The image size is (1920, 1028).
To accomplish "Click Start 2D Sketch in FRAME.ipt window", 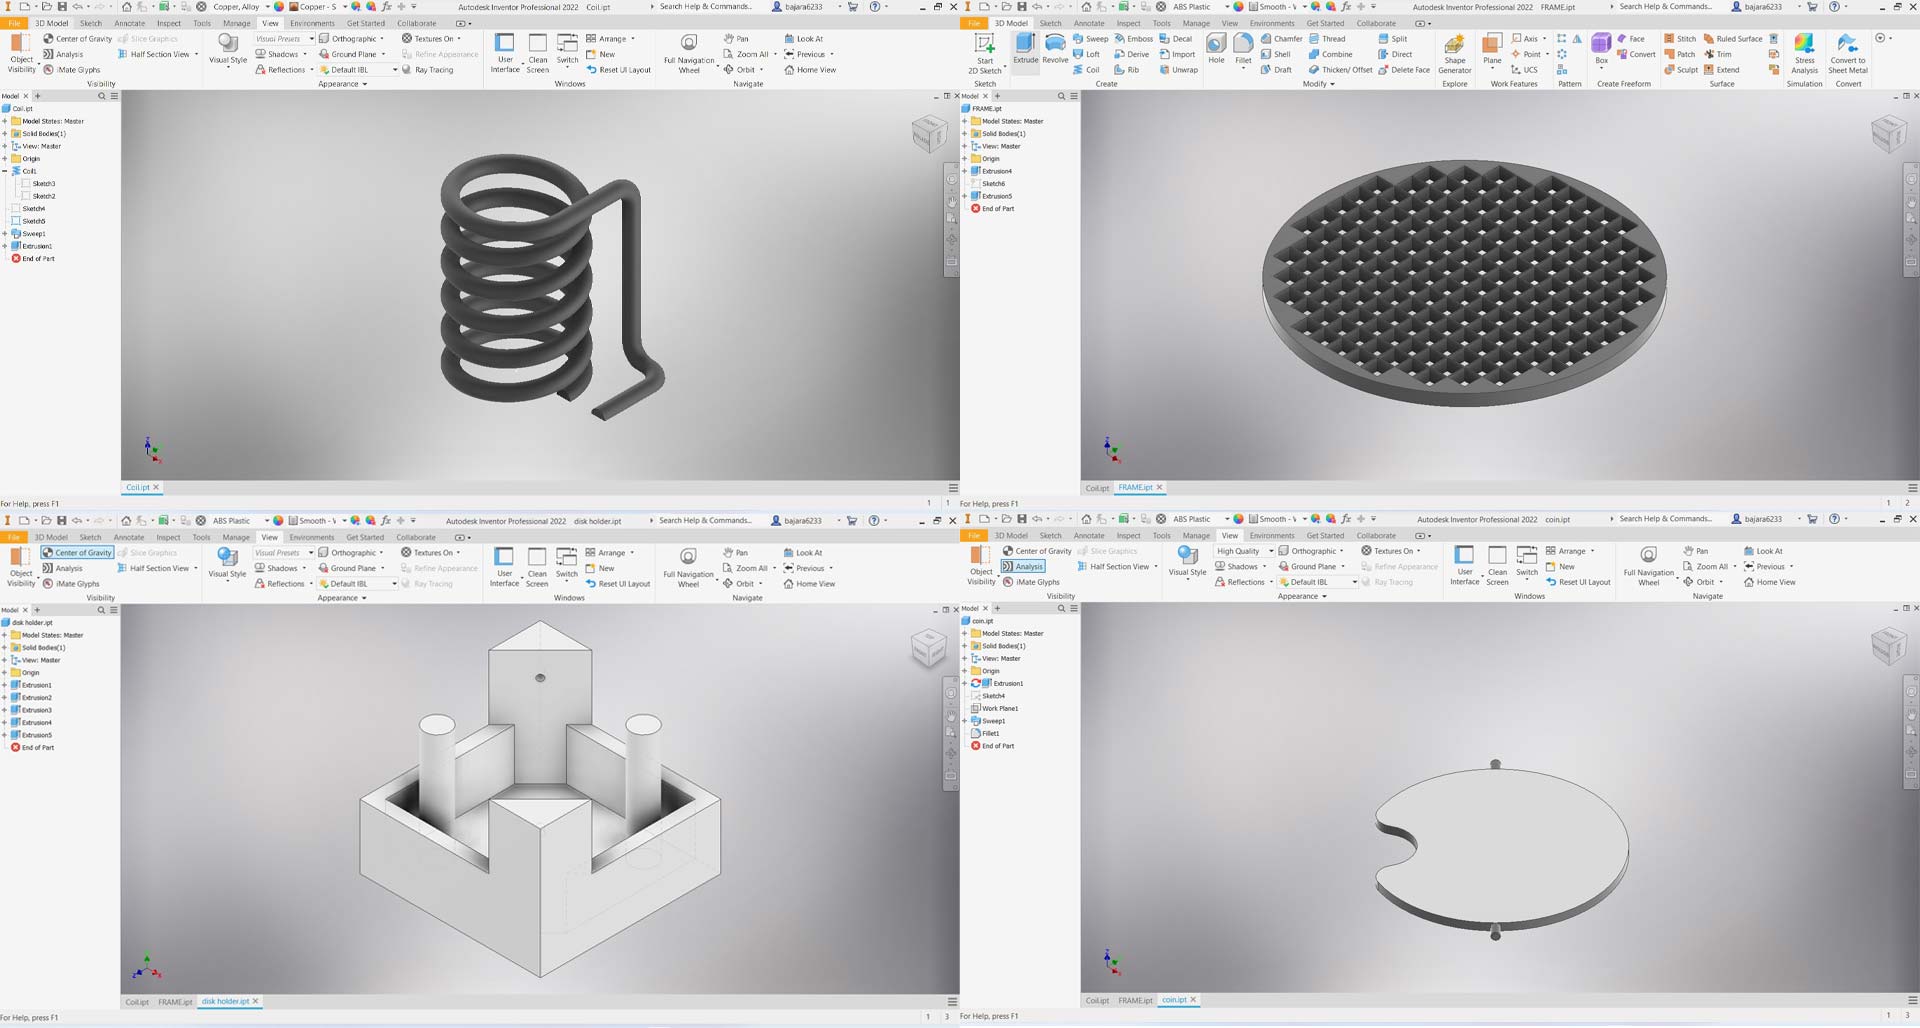I will coord(985,54).
